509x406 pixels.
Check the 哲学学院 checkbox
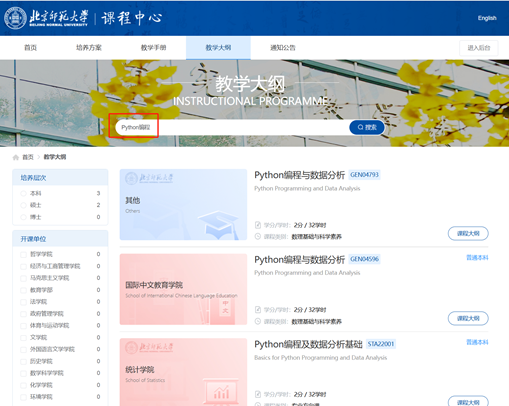[23, 254]
